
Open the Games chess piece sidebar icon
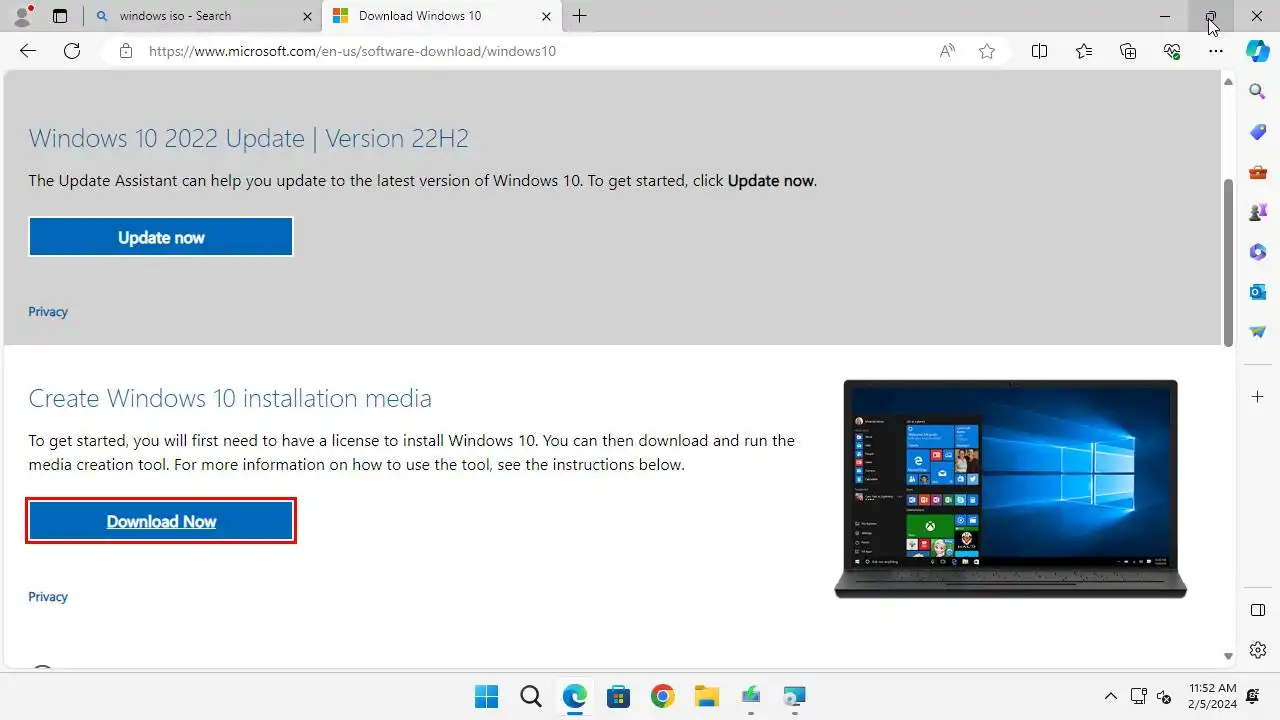click(1258, 212)
